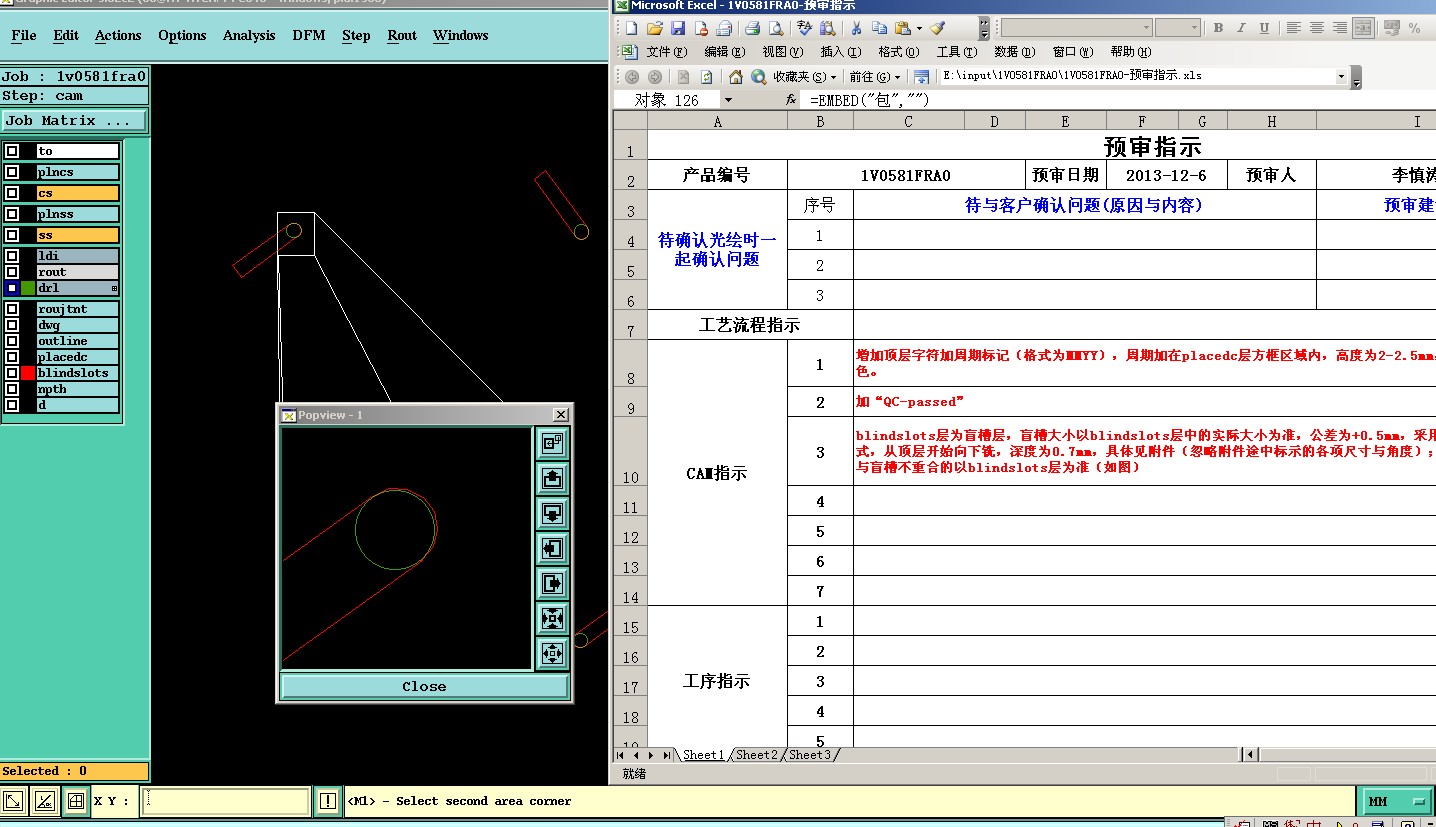Click Excel Merge and Center icon
This screenshot has width=1436, height=827.
[x=1363, y=28]
